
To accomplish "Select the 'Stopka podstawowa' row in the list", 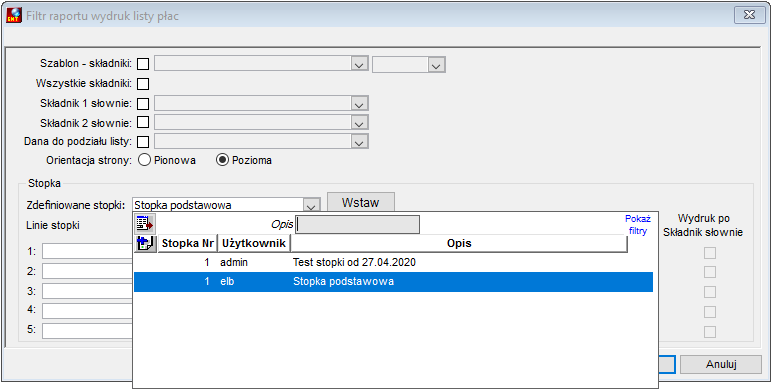I will click(393, 282).
